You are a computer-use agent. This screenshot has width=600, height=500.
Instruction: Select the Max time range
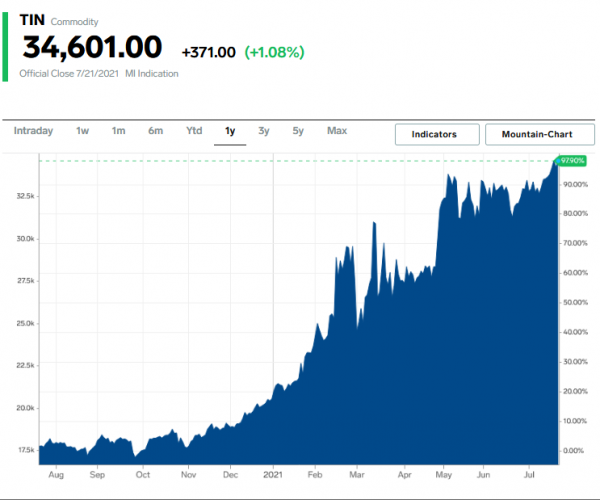337,131
